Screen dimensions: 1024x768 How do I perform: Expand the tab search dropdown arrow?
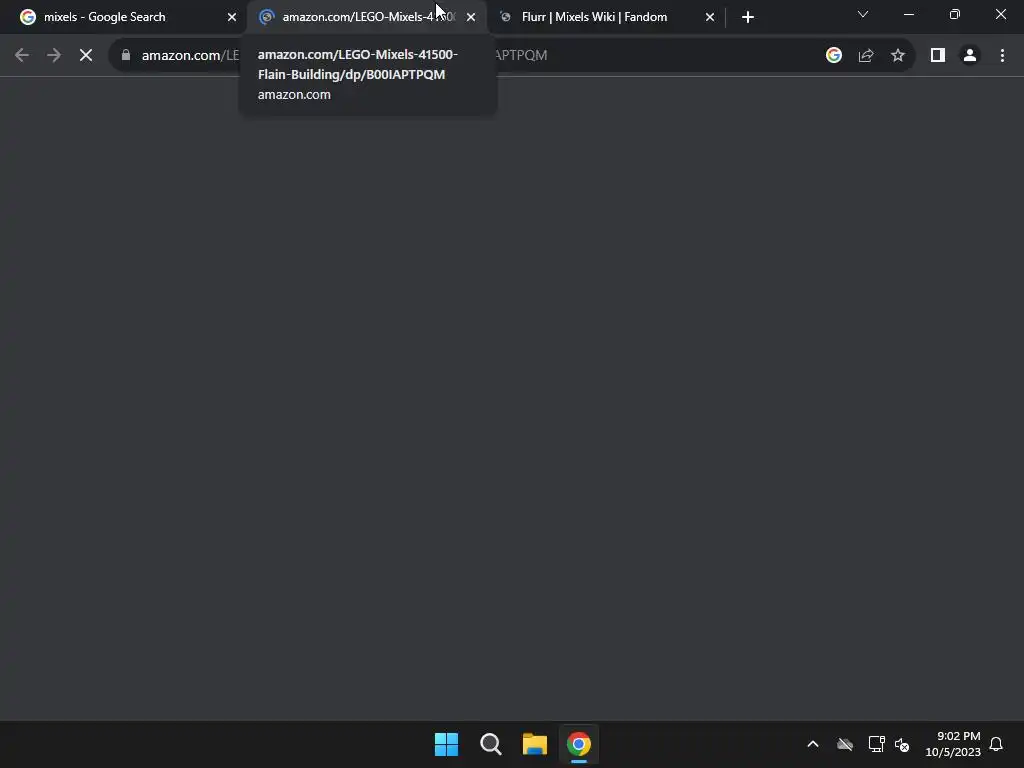tap(863, 14)
